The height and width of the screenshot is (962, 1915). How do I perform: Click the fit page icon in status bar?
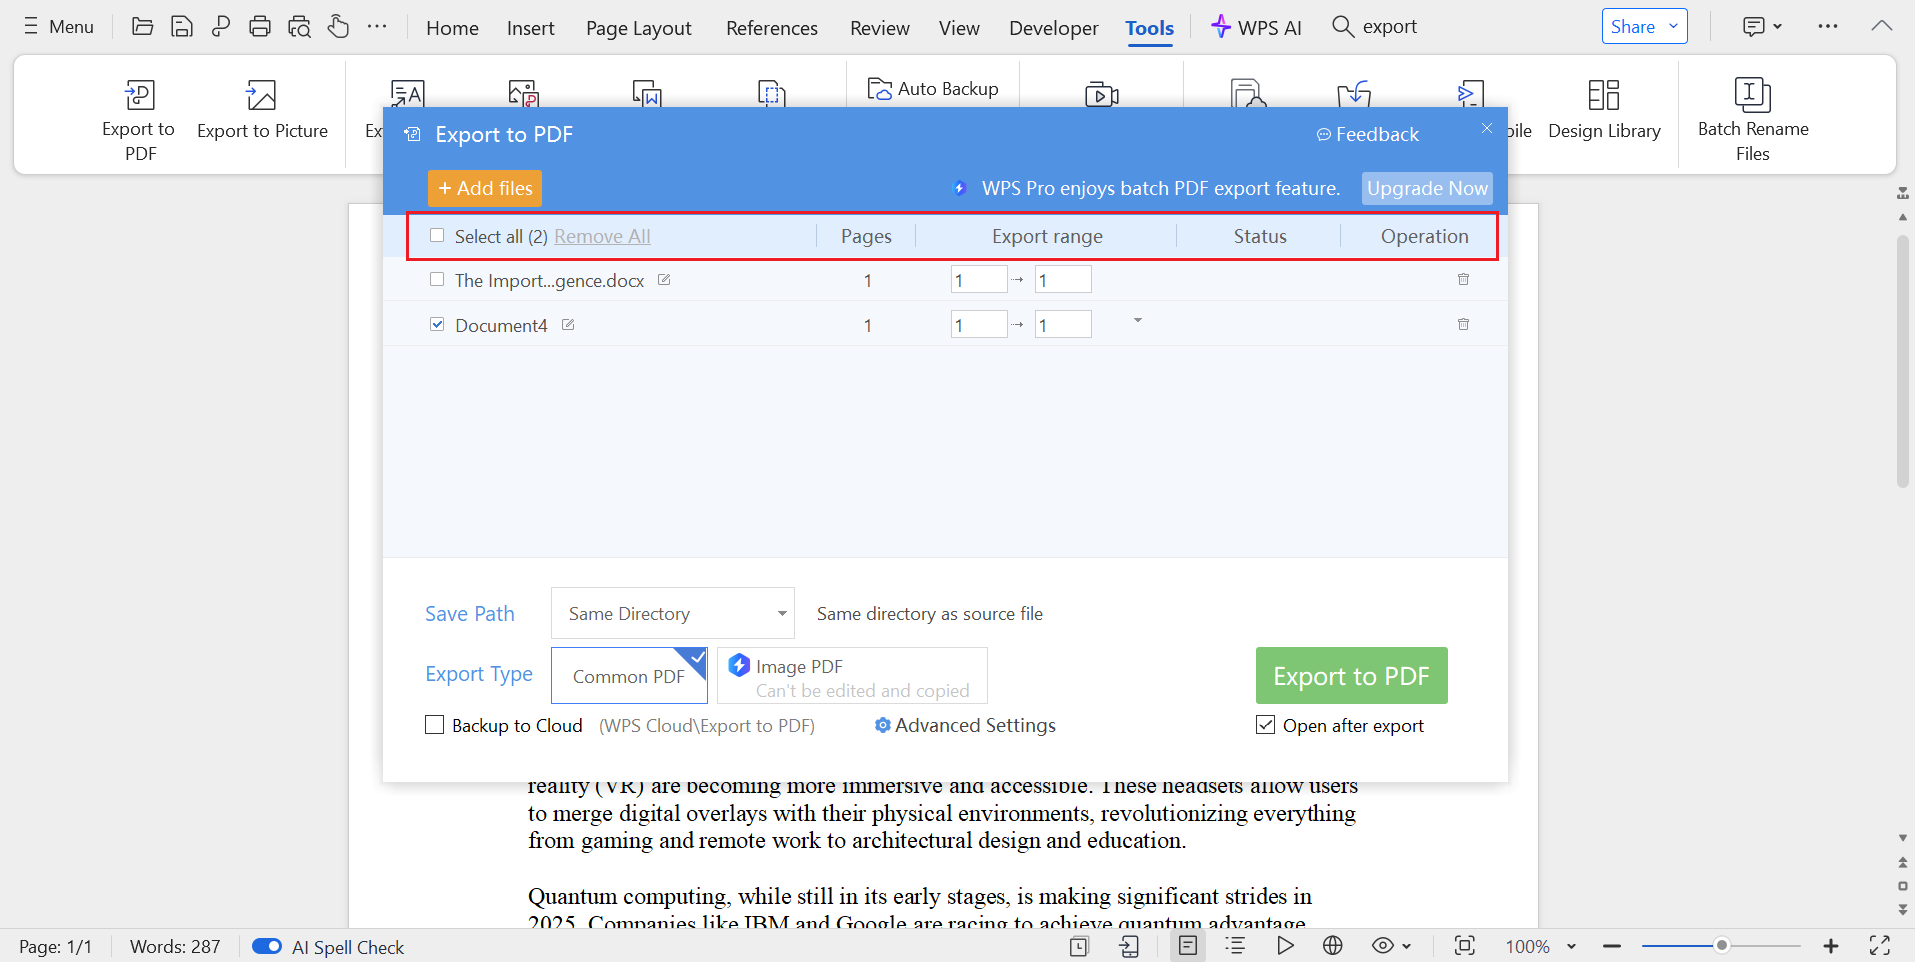pyautogui.click(x=1464, y=945)
